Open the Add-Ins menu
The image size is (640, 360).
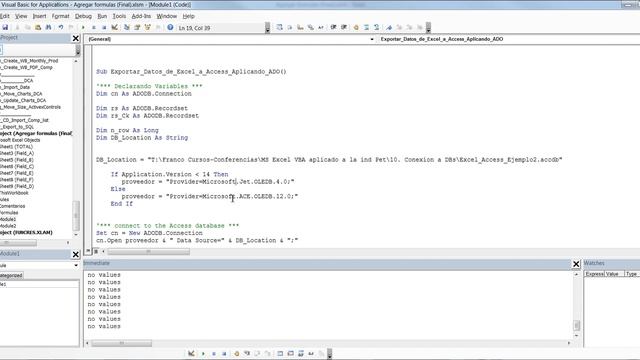tap(141, 16)
